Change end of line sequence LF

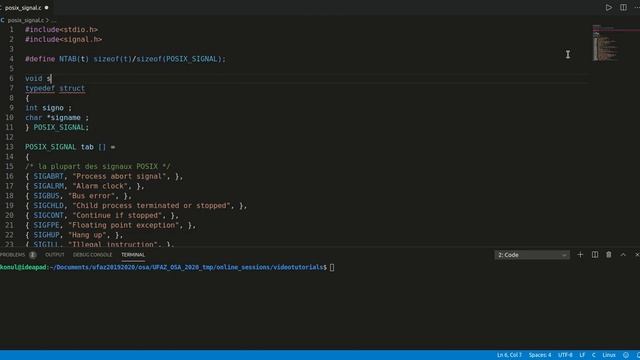582,355
